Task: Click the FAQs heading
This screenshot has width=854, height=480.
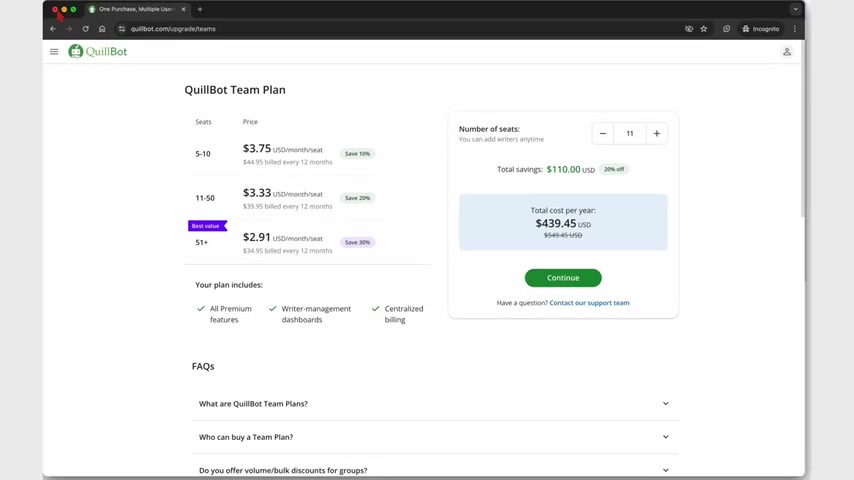Action: 203,367
